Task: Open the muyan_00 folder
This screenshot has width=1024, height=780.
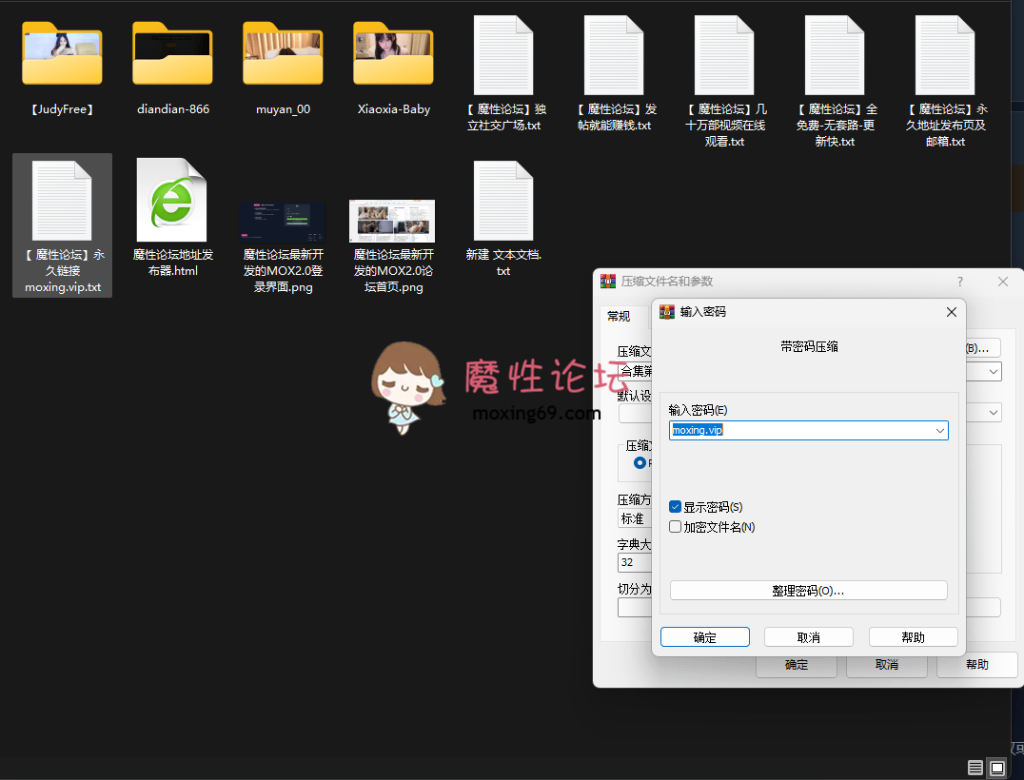Action: point(282,55)
